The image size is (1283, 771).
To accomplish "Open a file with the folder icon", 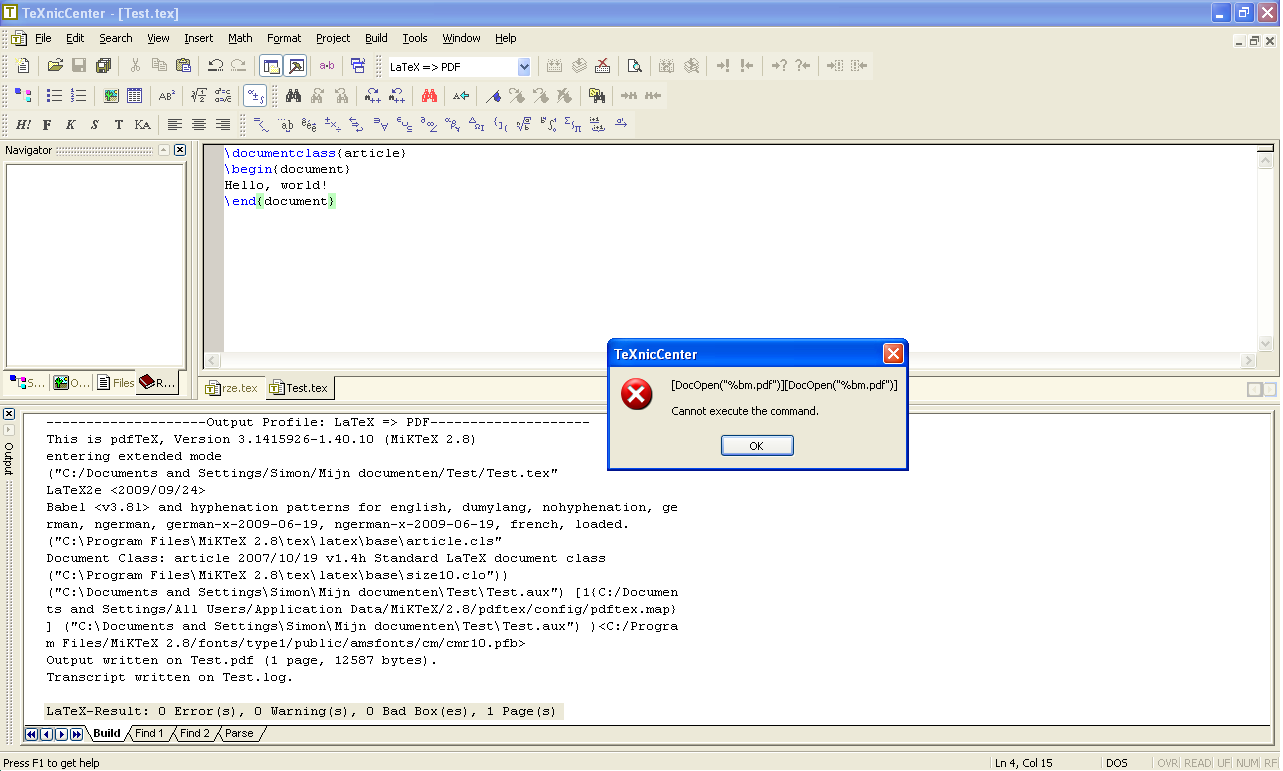I will 55,66.
